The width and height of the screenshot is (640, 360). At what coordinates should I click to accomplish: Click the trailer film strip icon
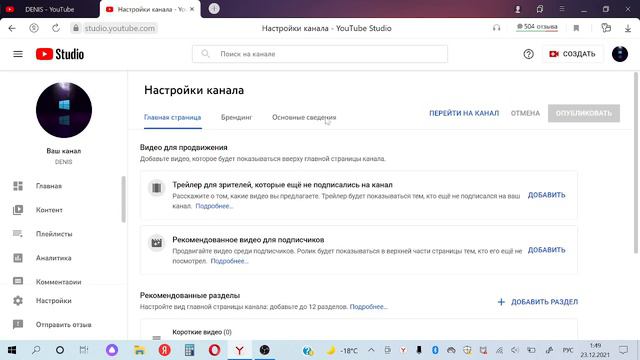point(156,188)
